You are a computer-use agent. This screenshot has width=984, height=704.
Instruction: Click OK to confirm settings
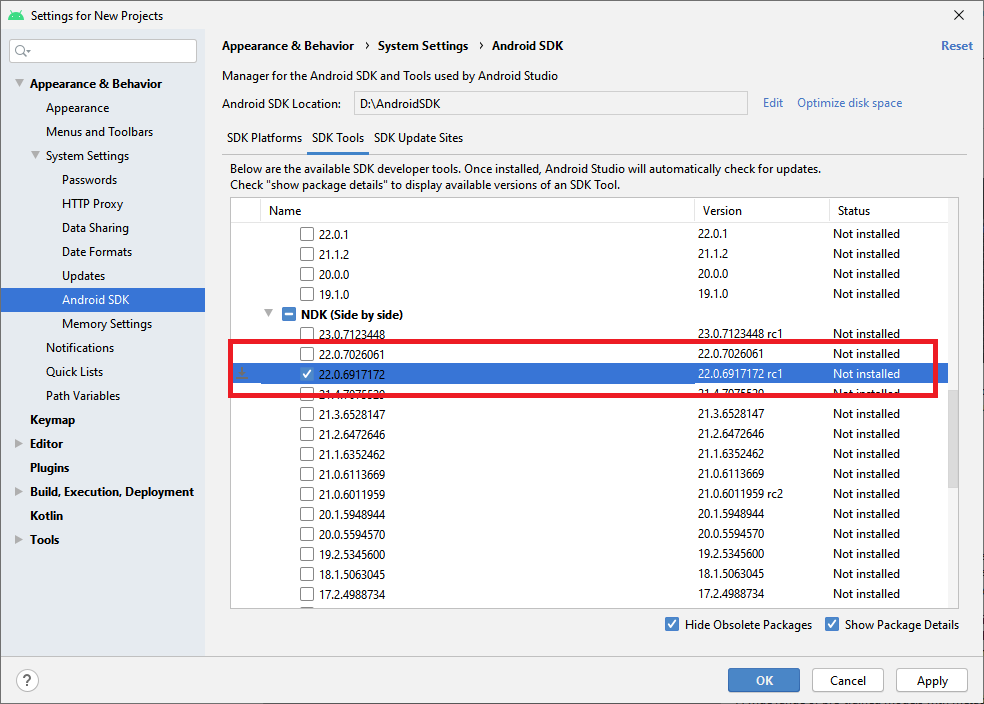click(764, 680)
